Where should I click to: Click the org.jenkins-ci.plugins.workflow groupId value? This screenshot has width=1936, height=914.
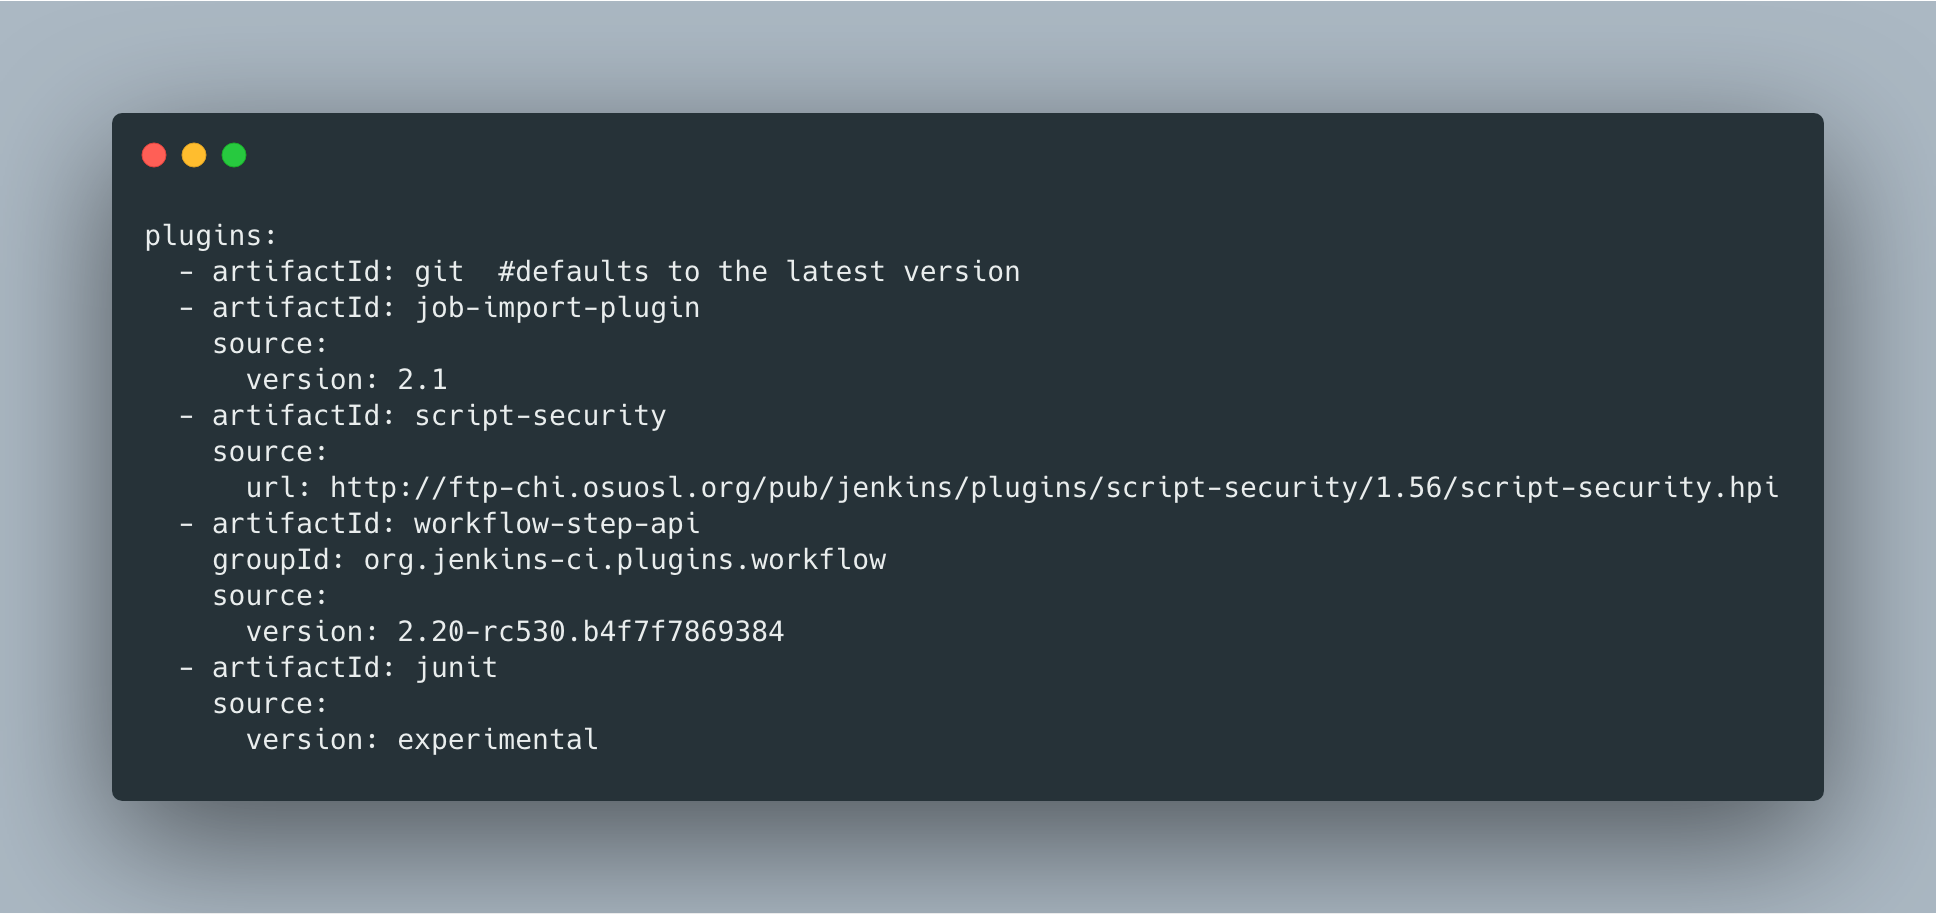[x=625, y=560]
